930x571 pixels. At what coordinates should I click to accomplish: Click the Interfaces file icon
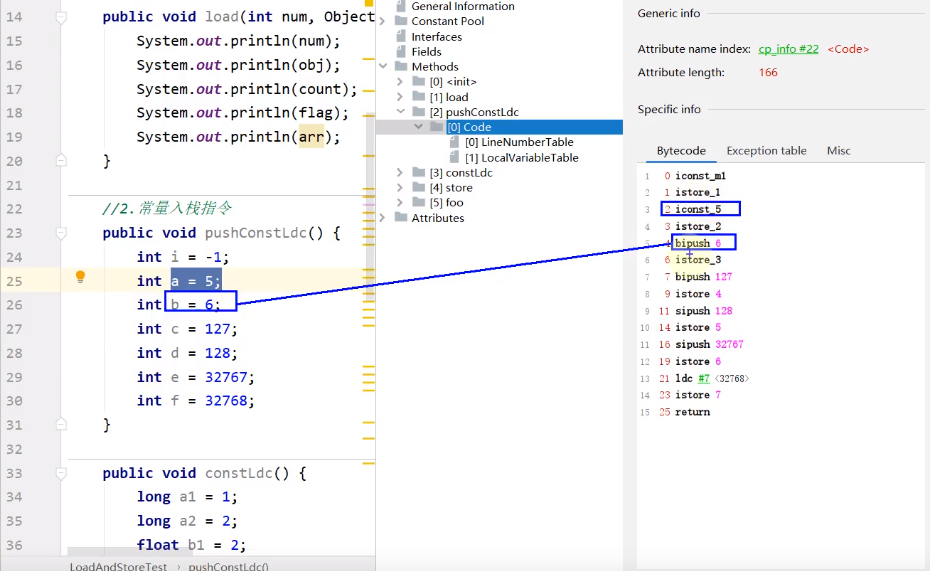pyautogui.click(x=401, y=36)
